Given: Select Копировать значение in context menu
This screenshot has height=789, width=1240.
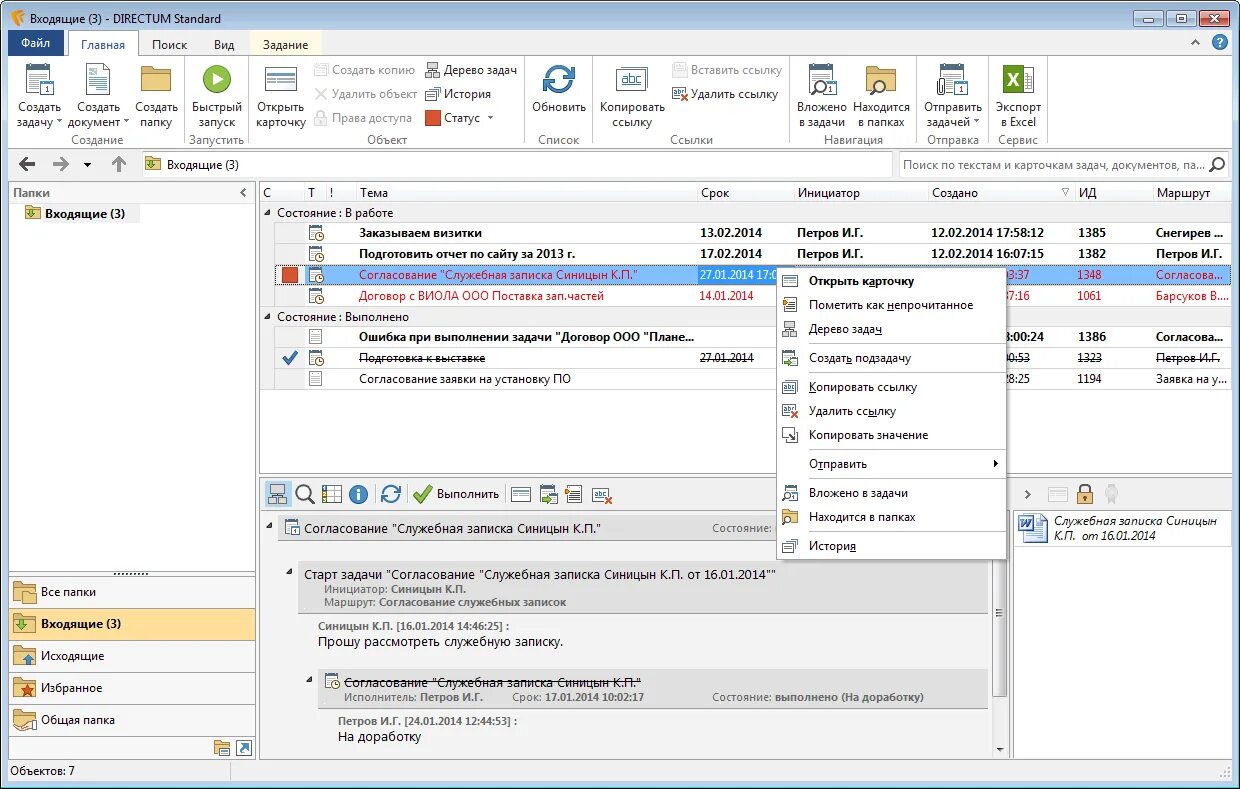Looking at the screenshot, I should pos(891,435).
